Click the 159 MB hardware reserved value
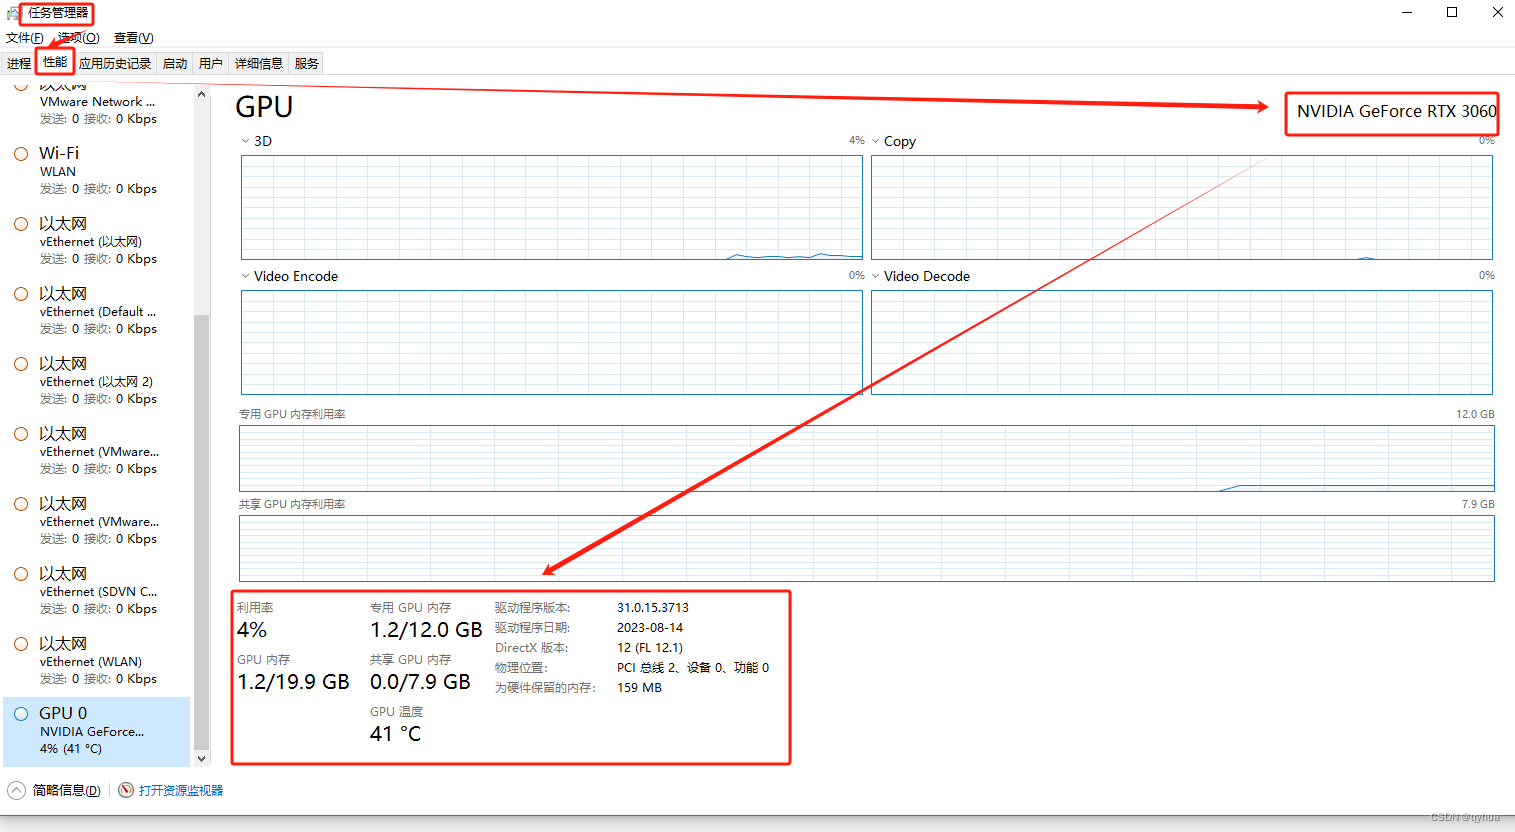Viewport: 1515px width, 832px height. coord(639,688)
